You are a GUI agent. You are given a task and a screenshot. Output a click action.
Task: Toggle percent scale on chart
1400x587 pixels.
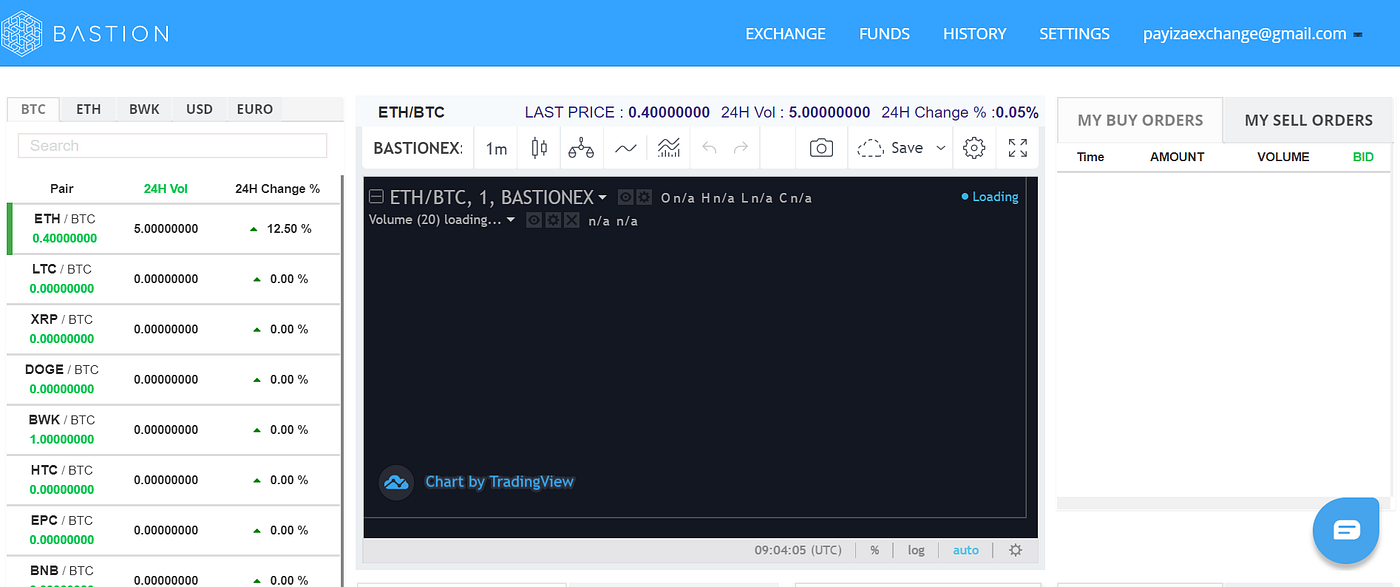(x=875, y=550)
